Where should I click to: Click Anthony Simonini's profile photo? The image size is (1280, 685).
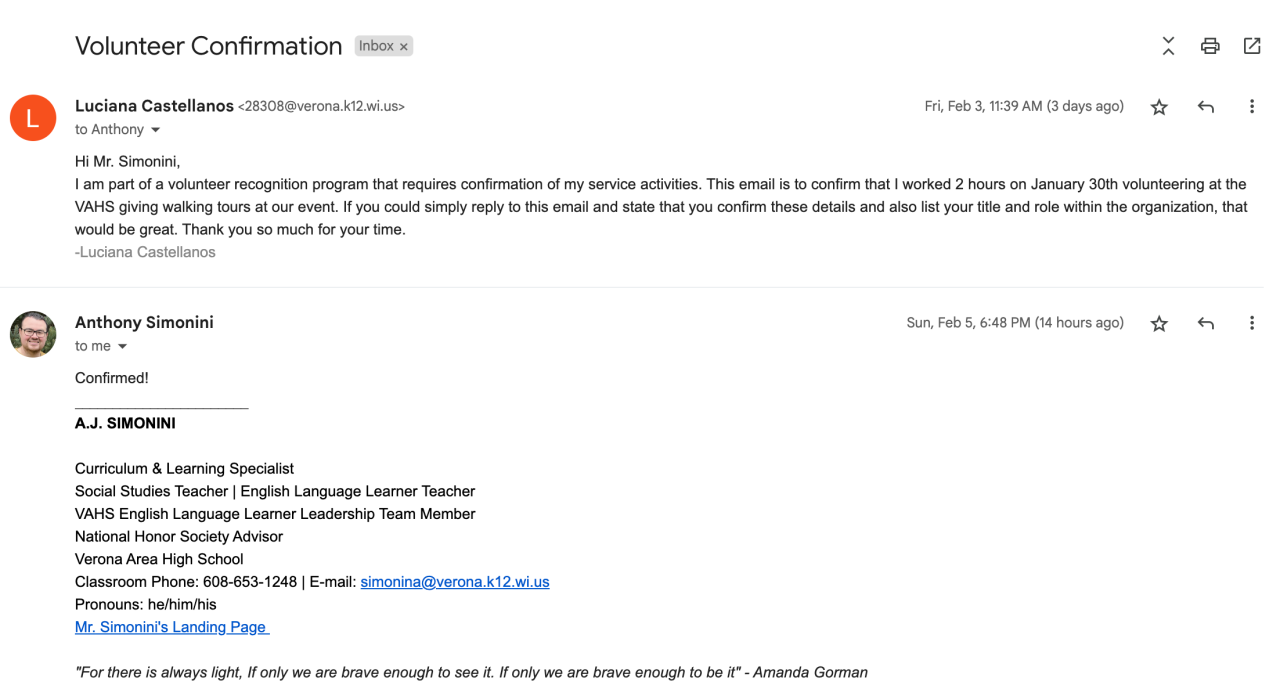(33, 334)
